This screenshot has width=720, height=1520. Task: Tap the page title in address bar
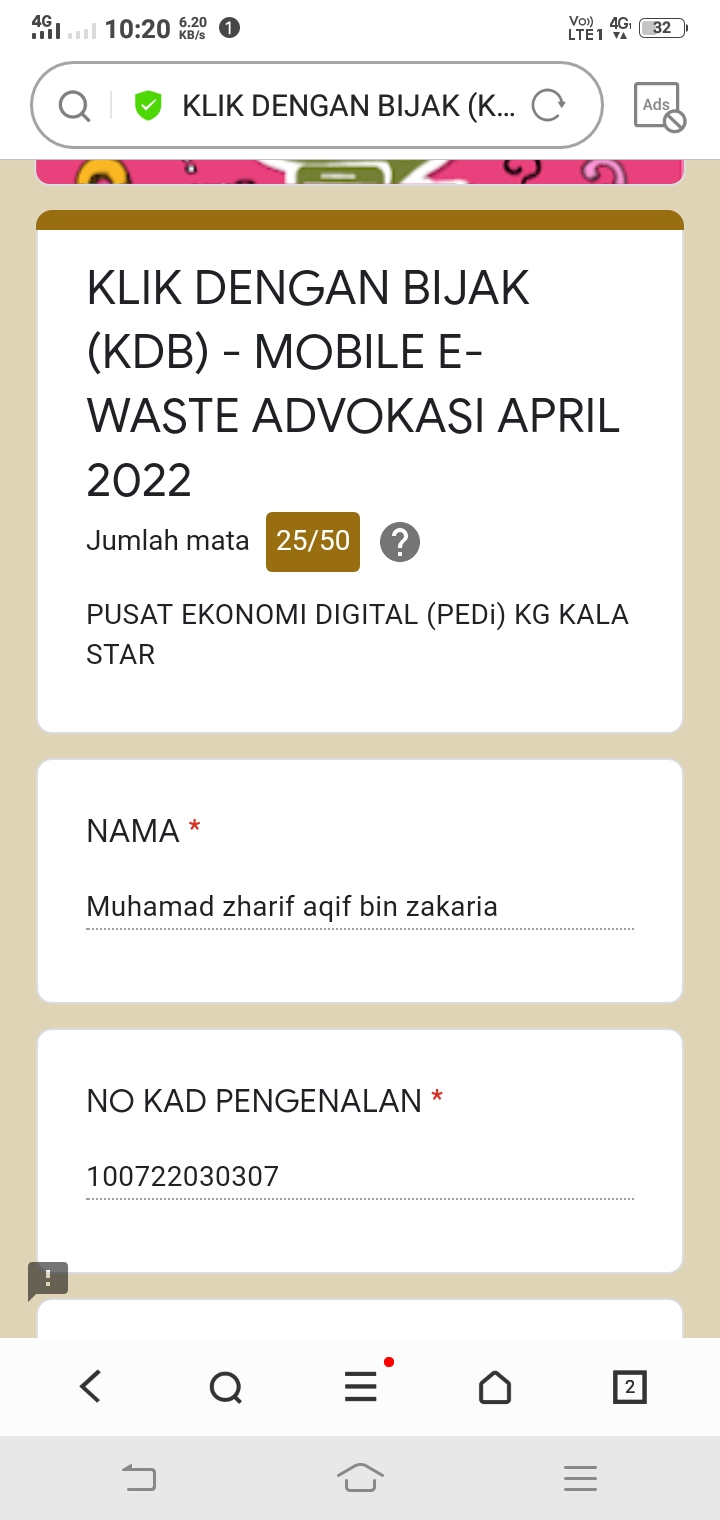pyautogui.click(x=348, y=105)
